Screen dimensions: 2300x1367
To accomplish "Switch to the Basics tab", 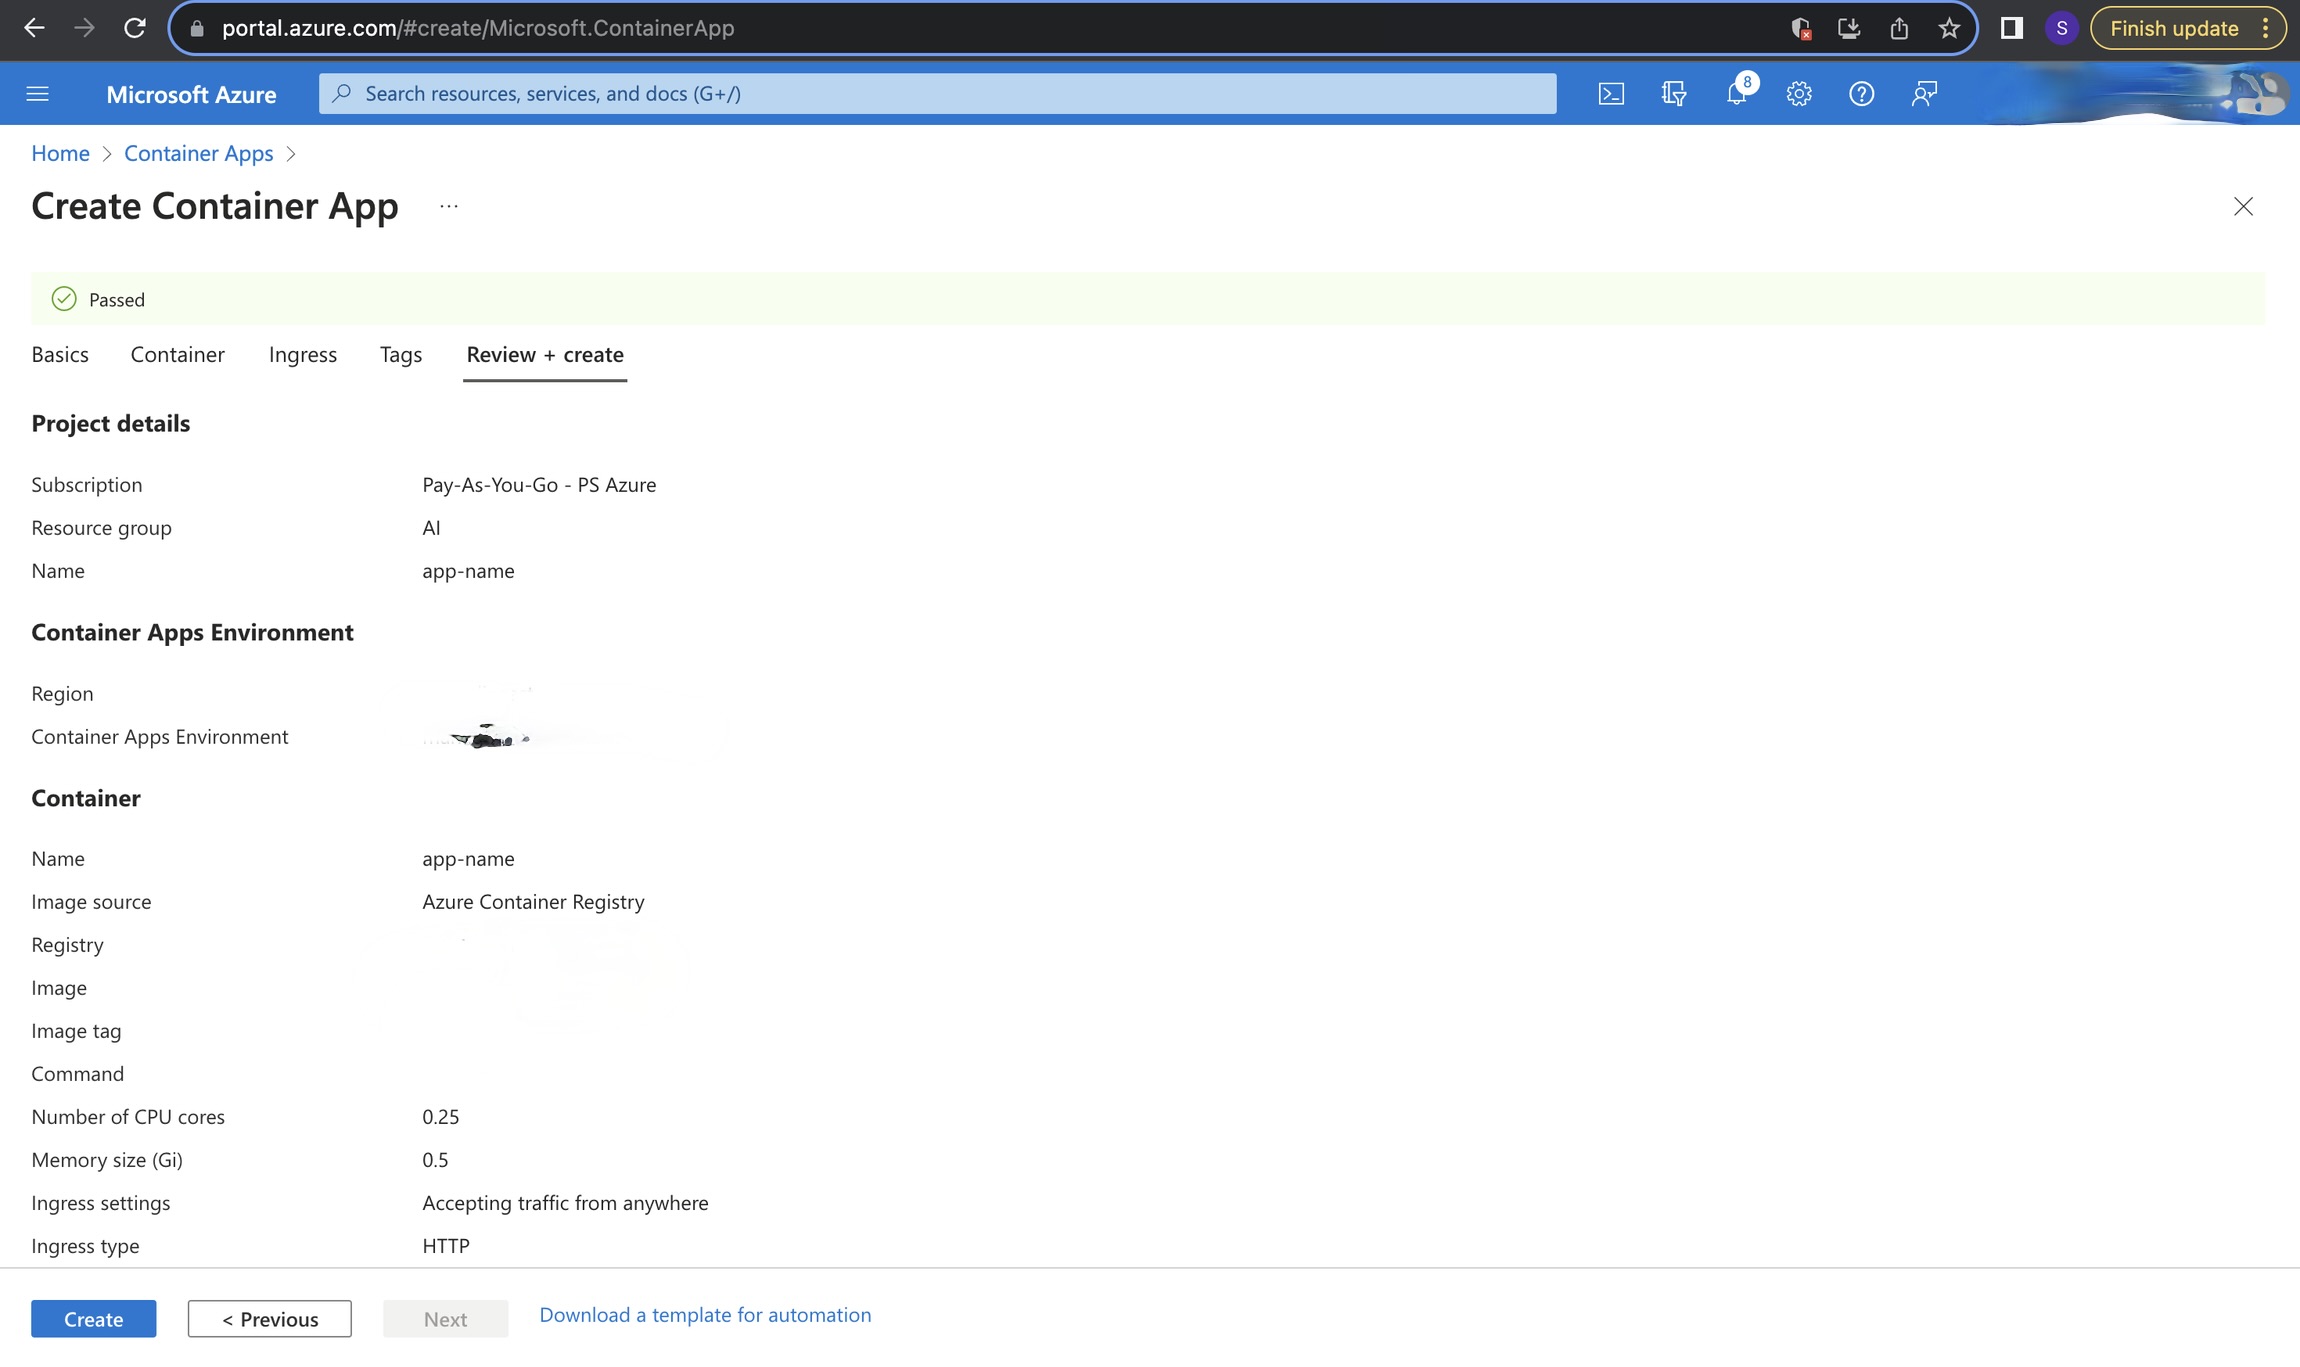I will (x=60, y=354).
